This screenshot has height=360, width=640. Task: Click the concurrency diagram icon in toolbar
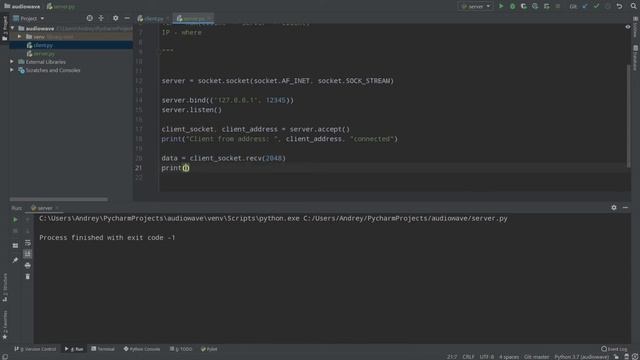coord(547,6)
